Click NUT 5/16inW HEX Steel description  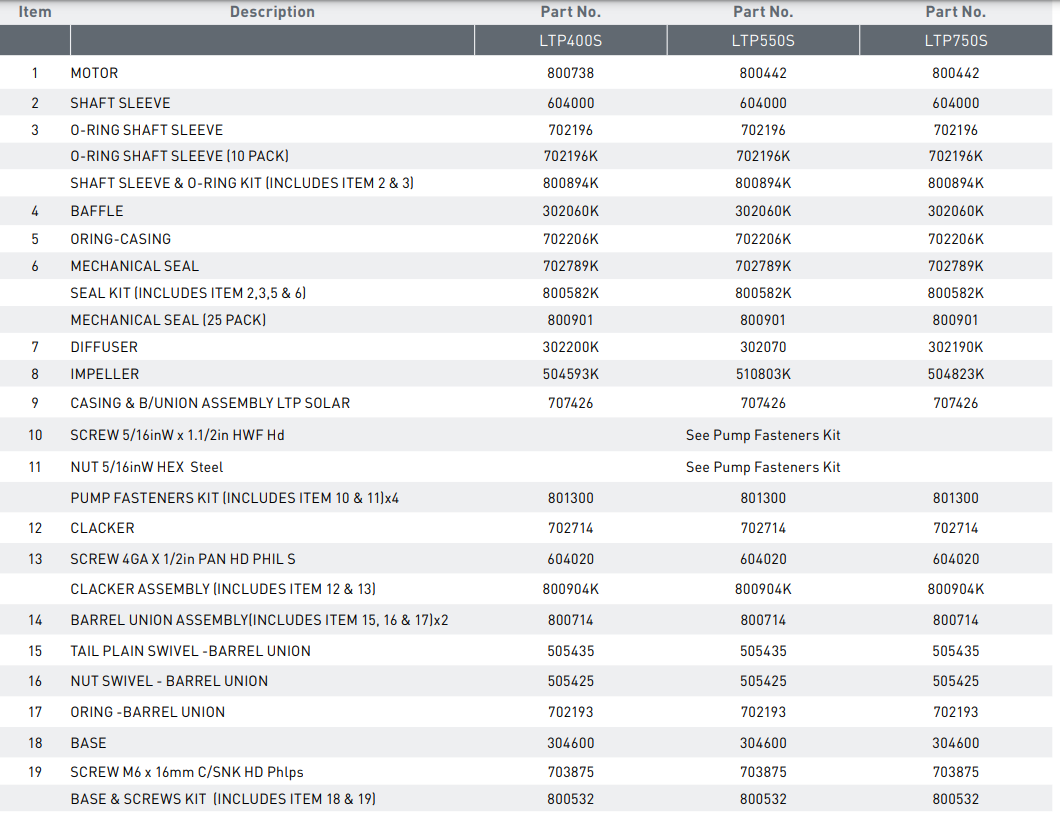pos(147,467)
